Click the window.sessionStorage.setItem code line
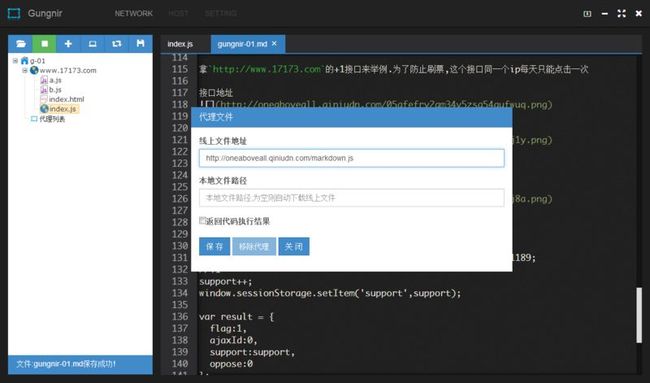The image size is (650, 383). tap(330, 293)
